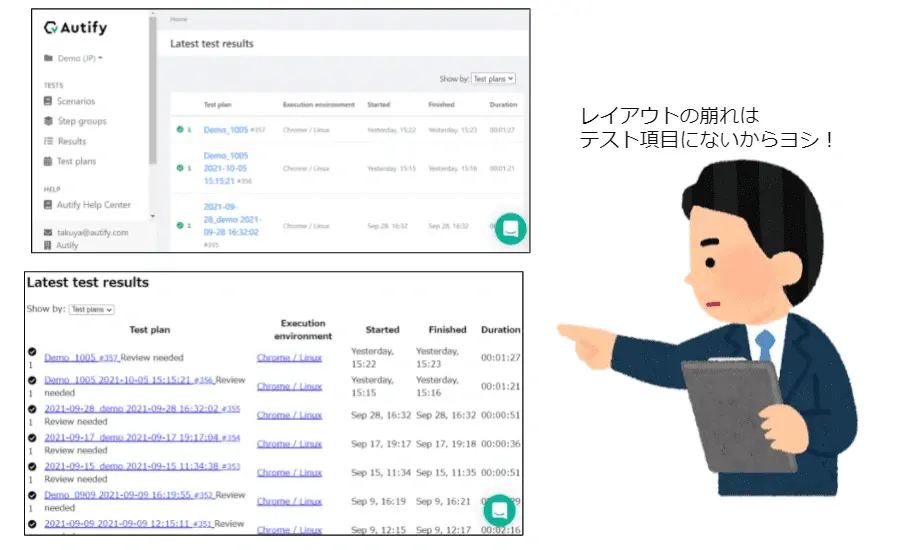Click Chrome / Linux link in the Sep 9, 16:19 row
The image size is (901, 550).
pos(290,501)
